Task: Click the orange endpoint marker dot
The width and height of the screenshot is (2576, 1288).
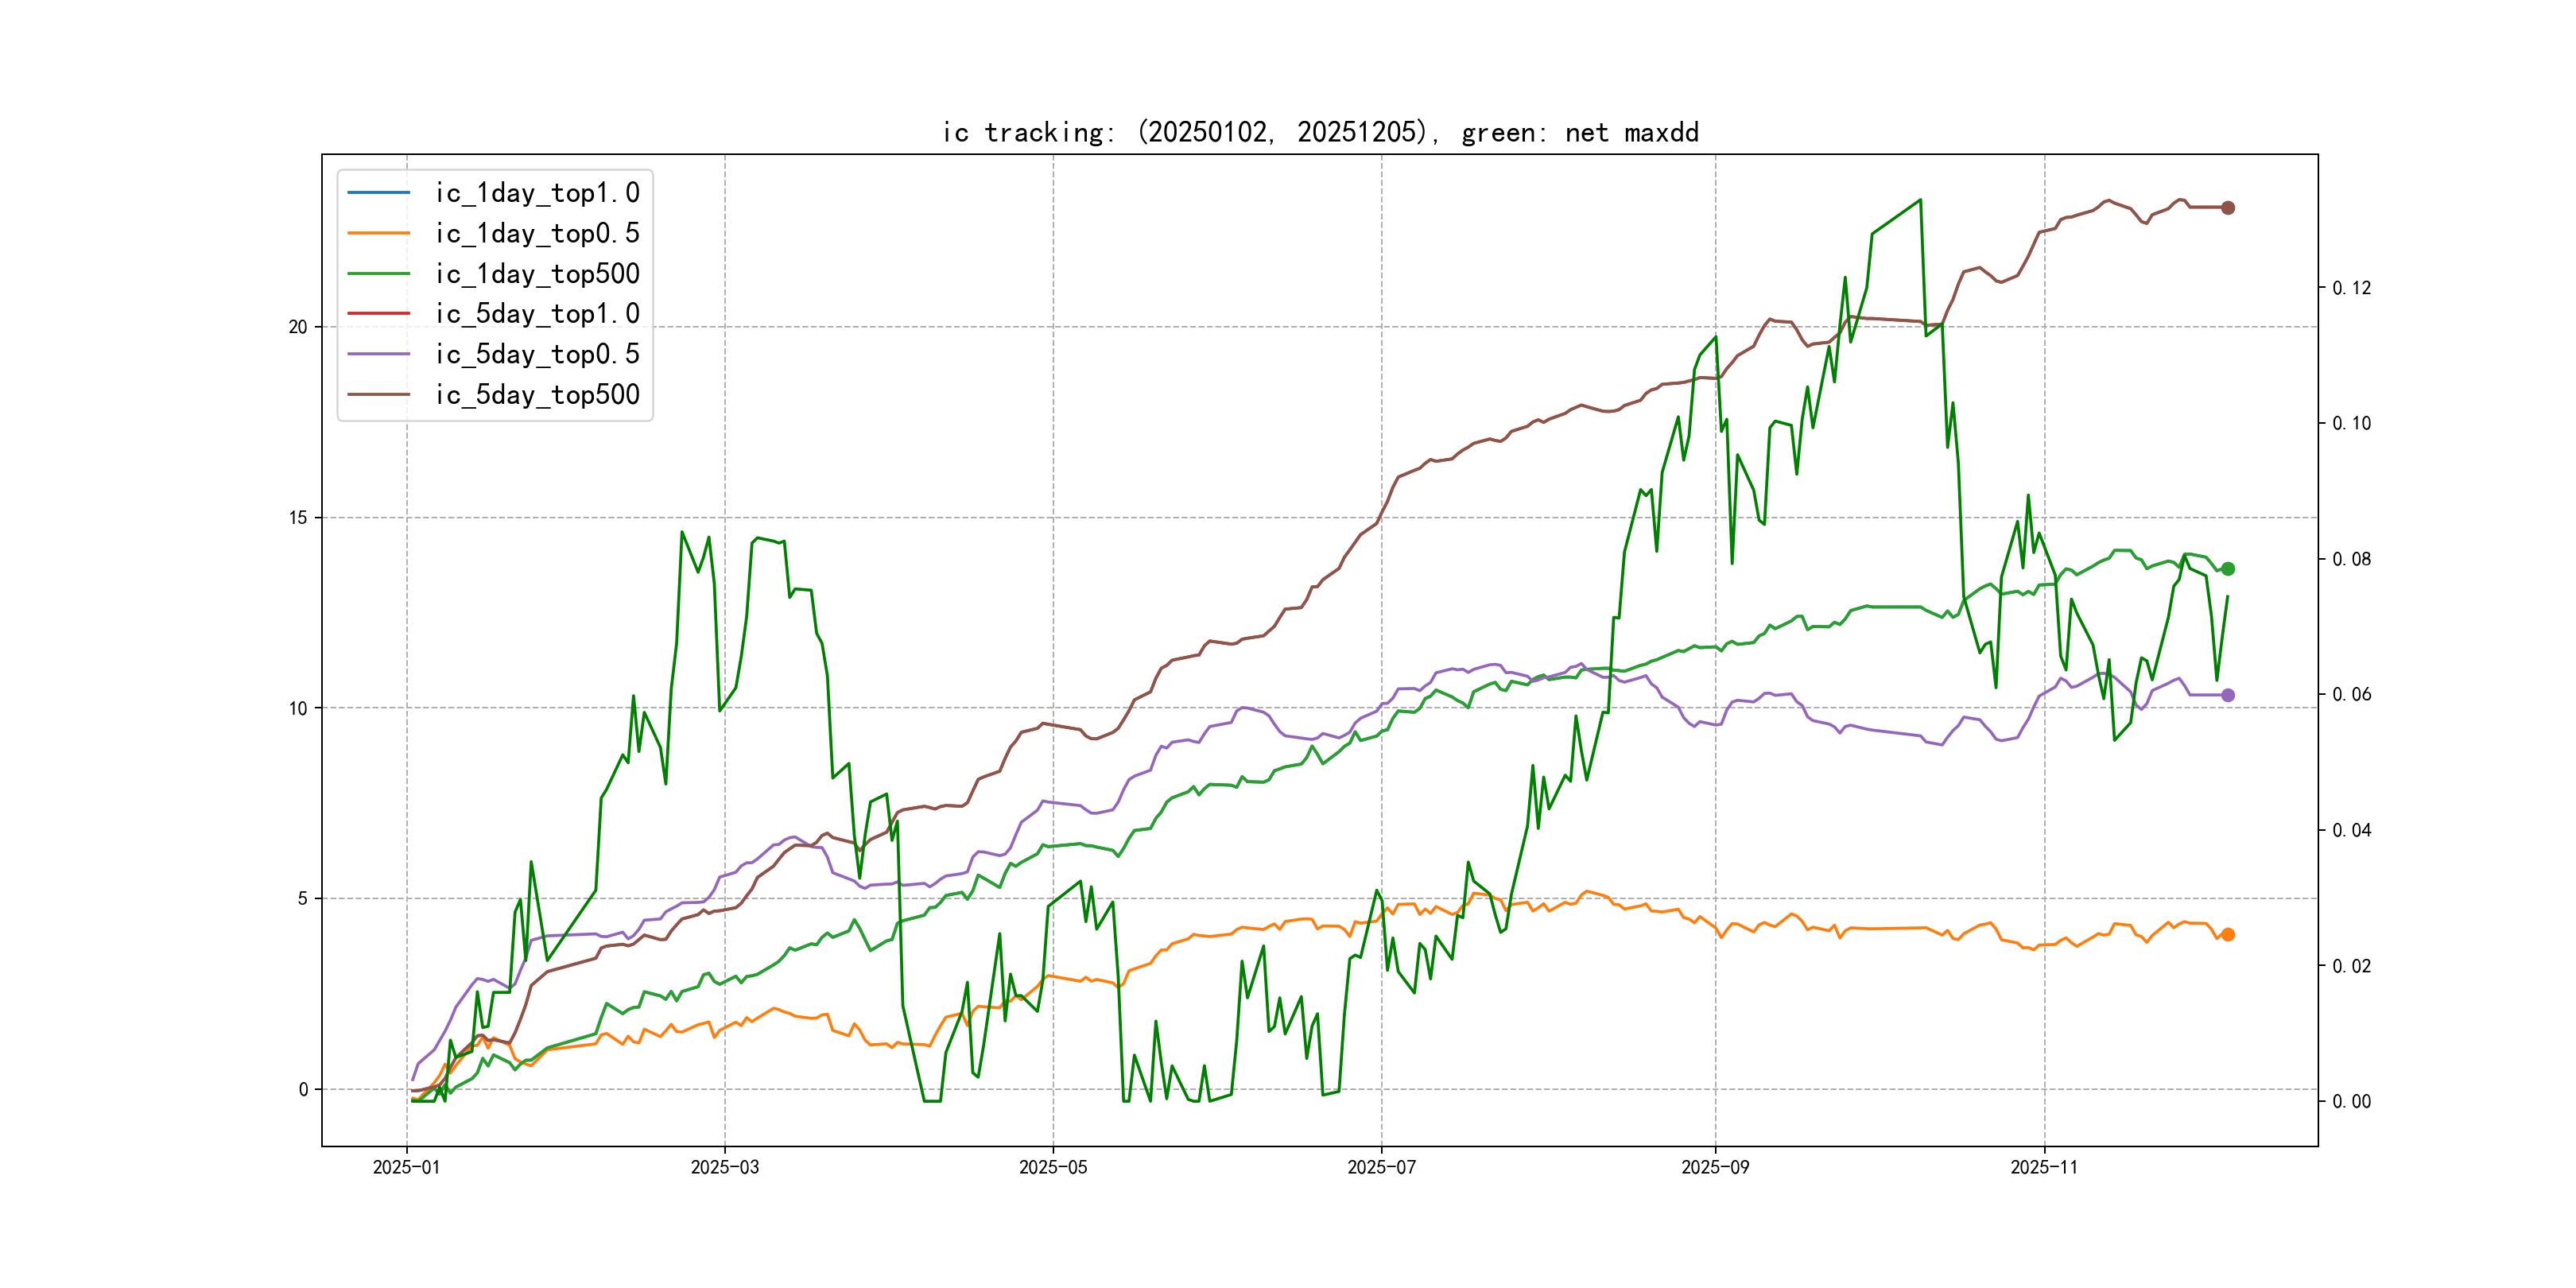Action: coord(2227,934)
